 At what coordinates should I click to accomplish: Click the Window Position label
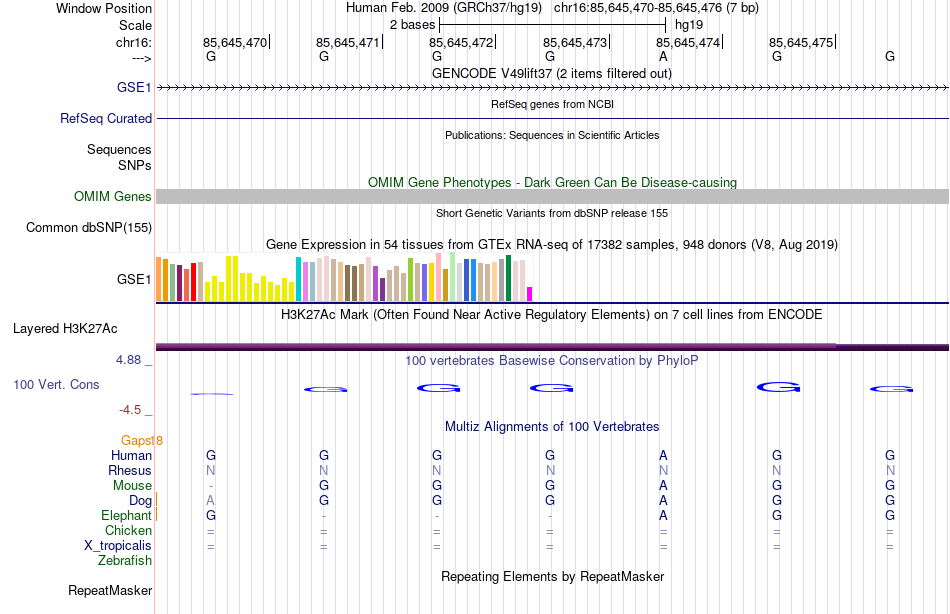tap(104, 8)
